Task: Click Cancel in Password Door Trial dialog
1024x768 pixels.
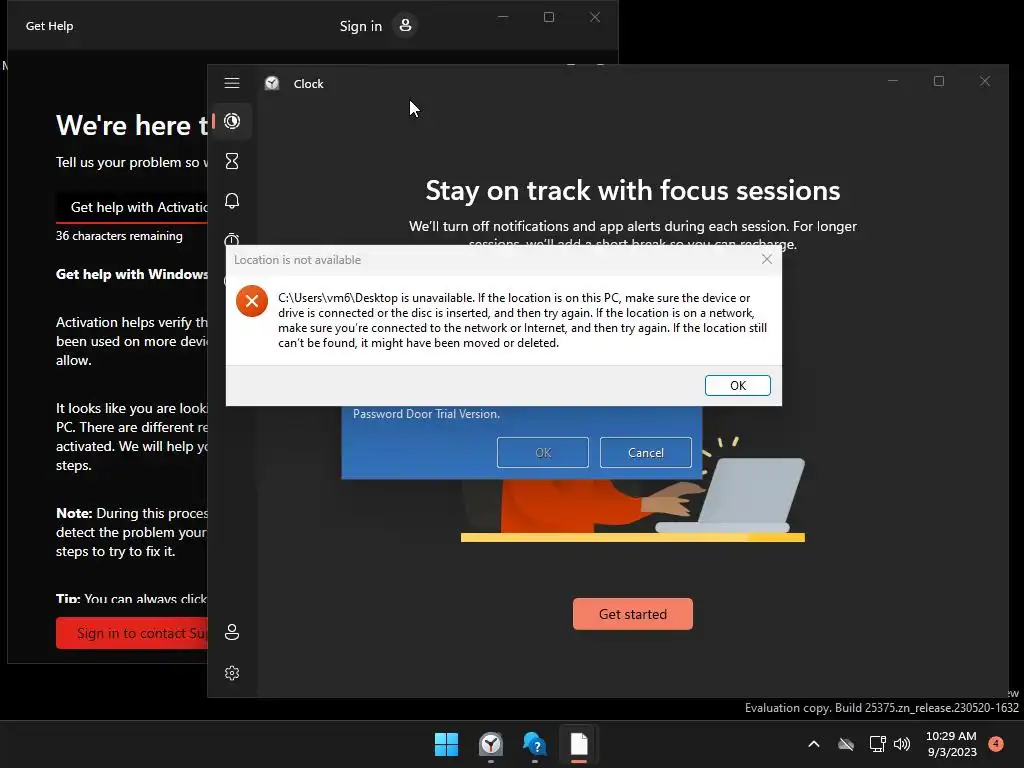Action: click(x=645, y=453)
